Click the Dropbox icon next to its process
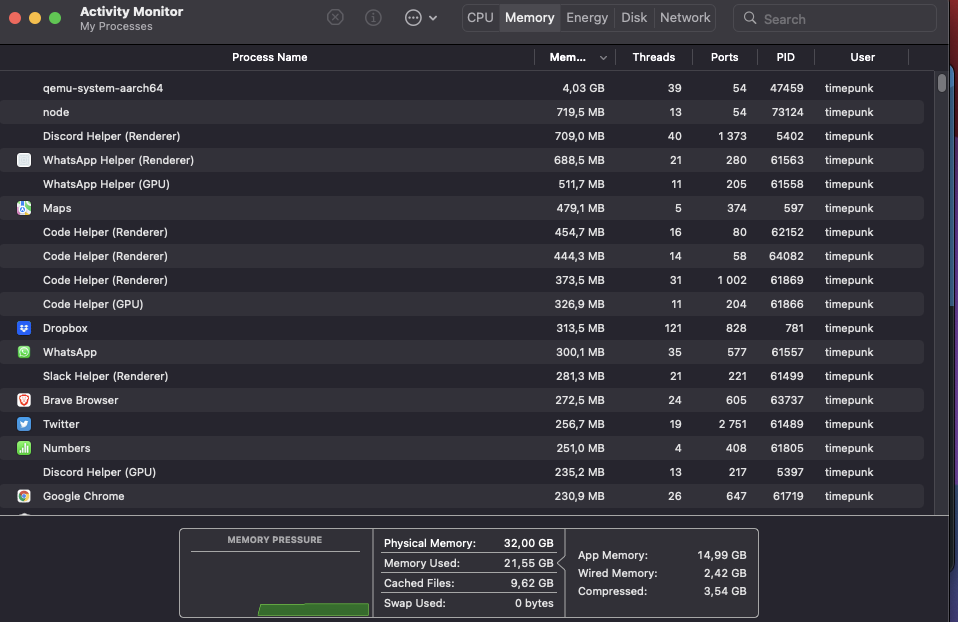The height and width of the screenshot is (622, 958). pyautogui.click(x=24, y=328)
